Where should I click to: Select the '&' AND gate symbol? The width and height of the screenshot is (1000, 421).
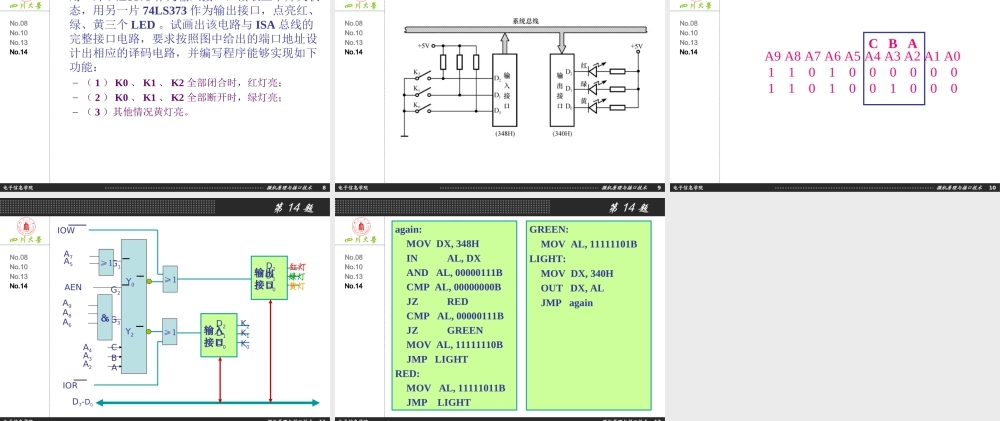point(106,319)
